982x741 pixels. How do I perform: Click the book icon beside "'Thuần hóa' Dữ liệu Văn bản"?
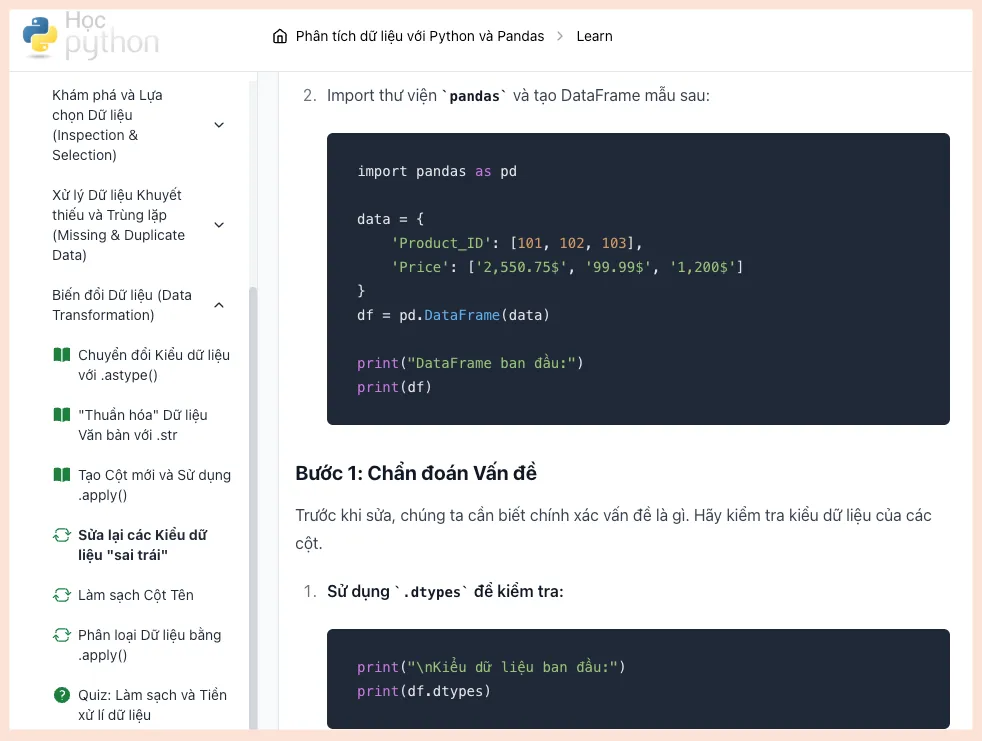coord(61,415)
